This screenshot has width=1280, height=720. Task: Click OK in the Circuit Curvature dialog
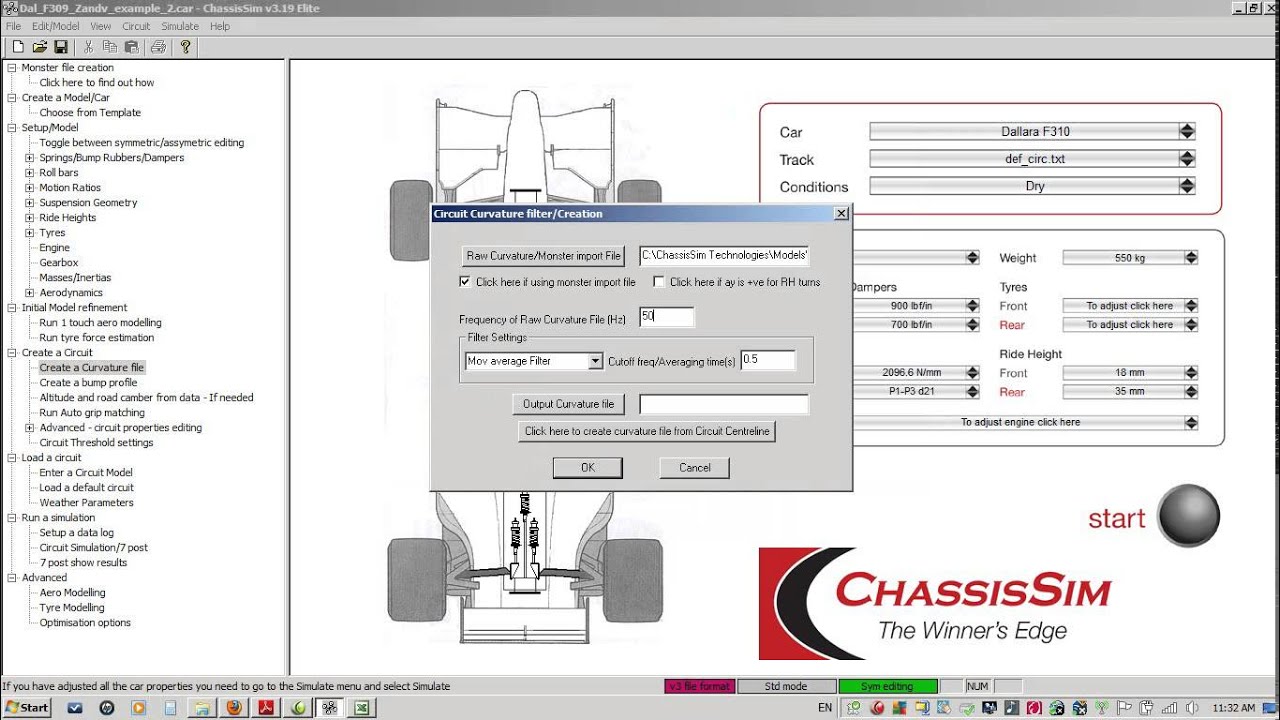(588, 467)
